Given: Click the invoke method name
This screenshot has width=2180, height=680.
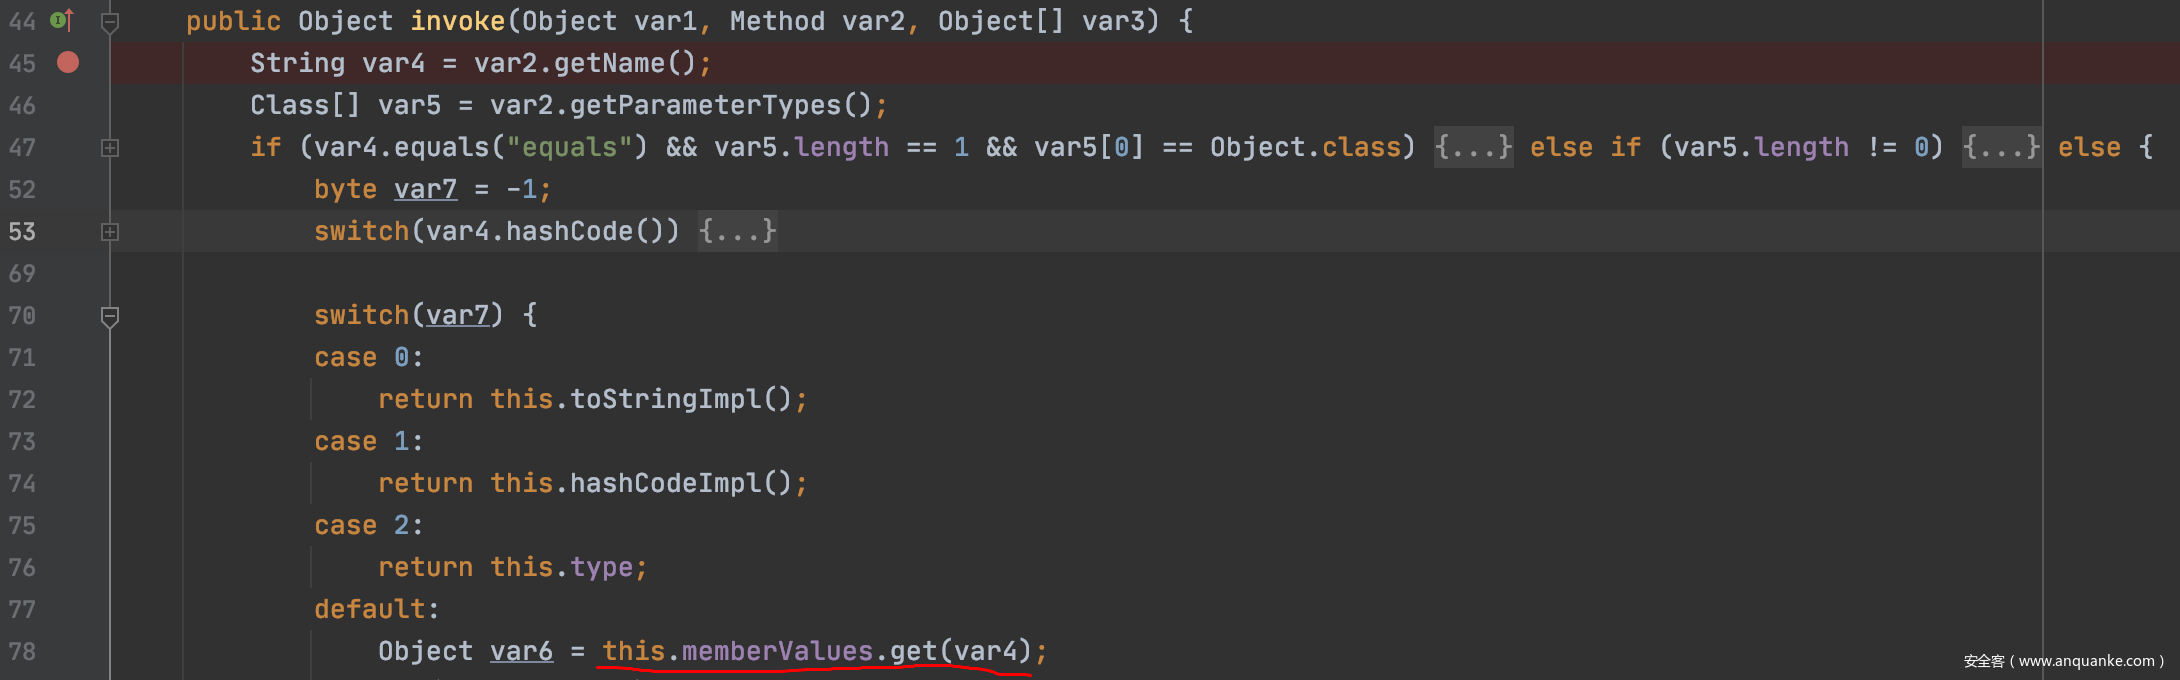Looking at the screenshot, I should pyautogui.click(x=457, y=21).
